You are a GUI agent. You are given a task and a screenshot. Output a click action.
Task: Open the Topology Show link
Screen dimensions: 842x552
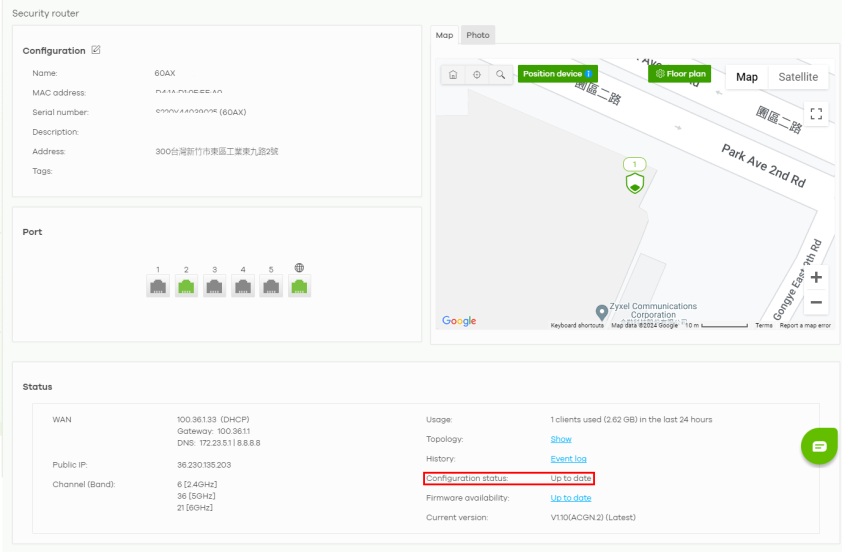561,439
